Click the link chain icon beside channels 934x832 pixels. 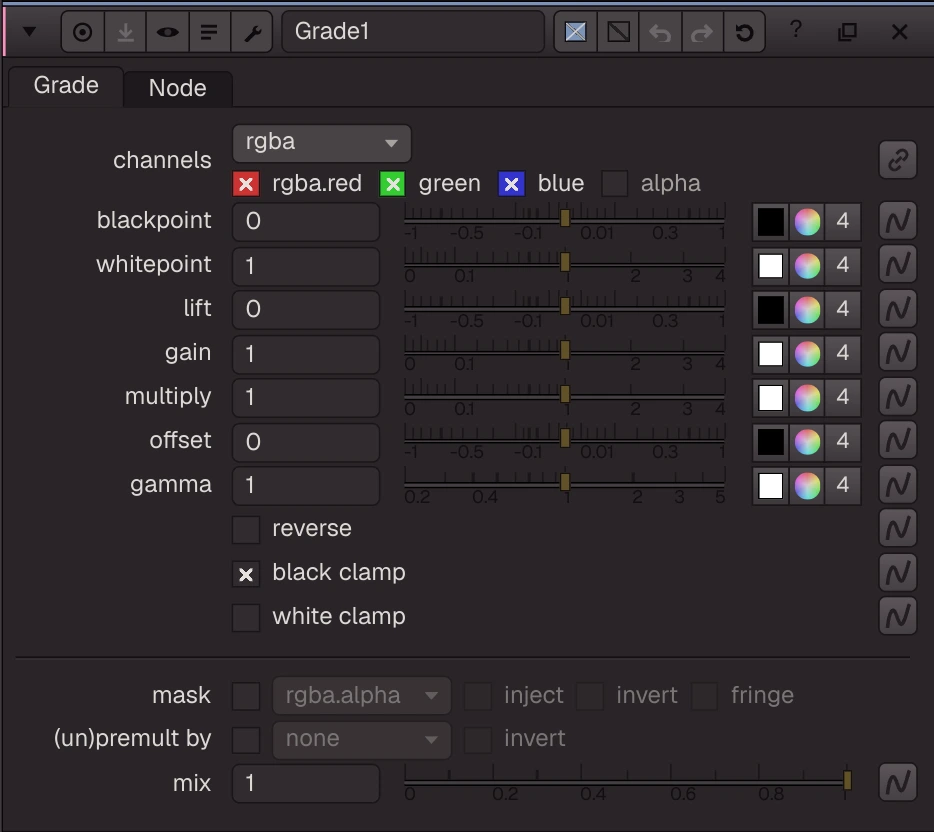click(898, 160)
